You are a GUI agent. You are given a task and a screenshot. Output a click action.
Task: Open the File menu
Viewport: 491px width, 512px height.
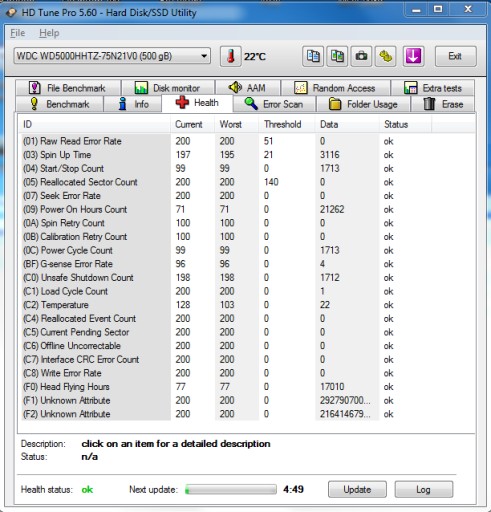point(17,33)
